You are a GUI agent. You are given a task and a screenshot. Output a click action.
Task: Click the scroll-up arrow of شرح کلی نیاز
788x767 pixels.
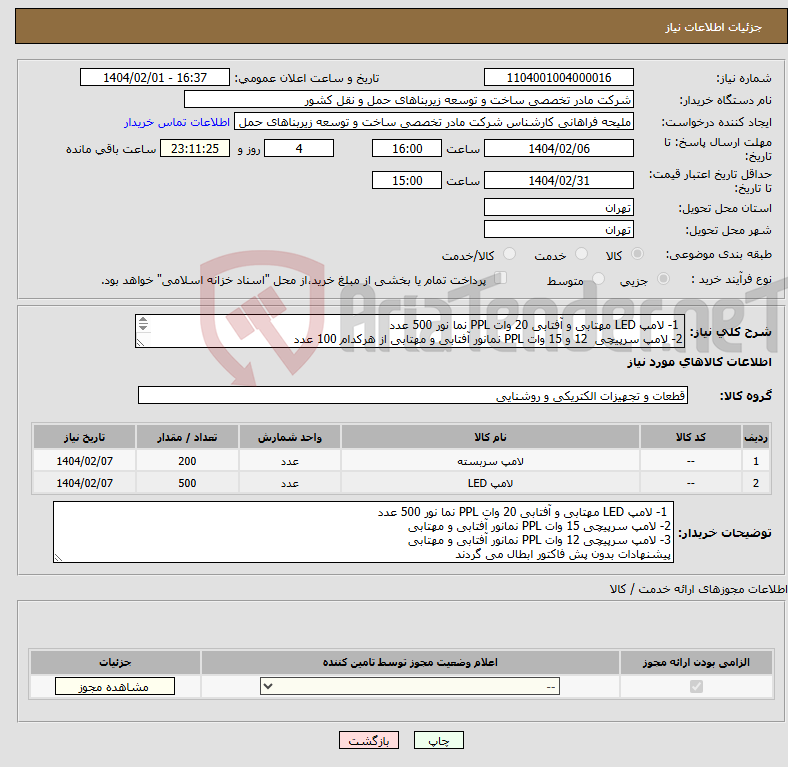click(x=143, y=320)
